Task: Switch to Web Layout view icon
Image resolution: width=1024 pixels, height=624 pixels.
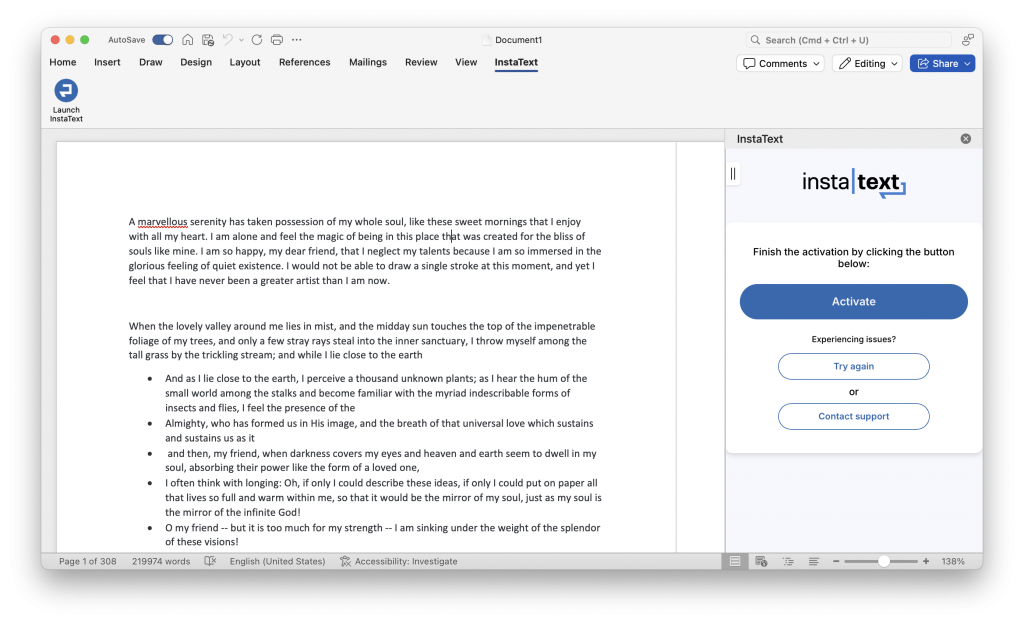Action: pyautogui.click(x=761, y=561)
